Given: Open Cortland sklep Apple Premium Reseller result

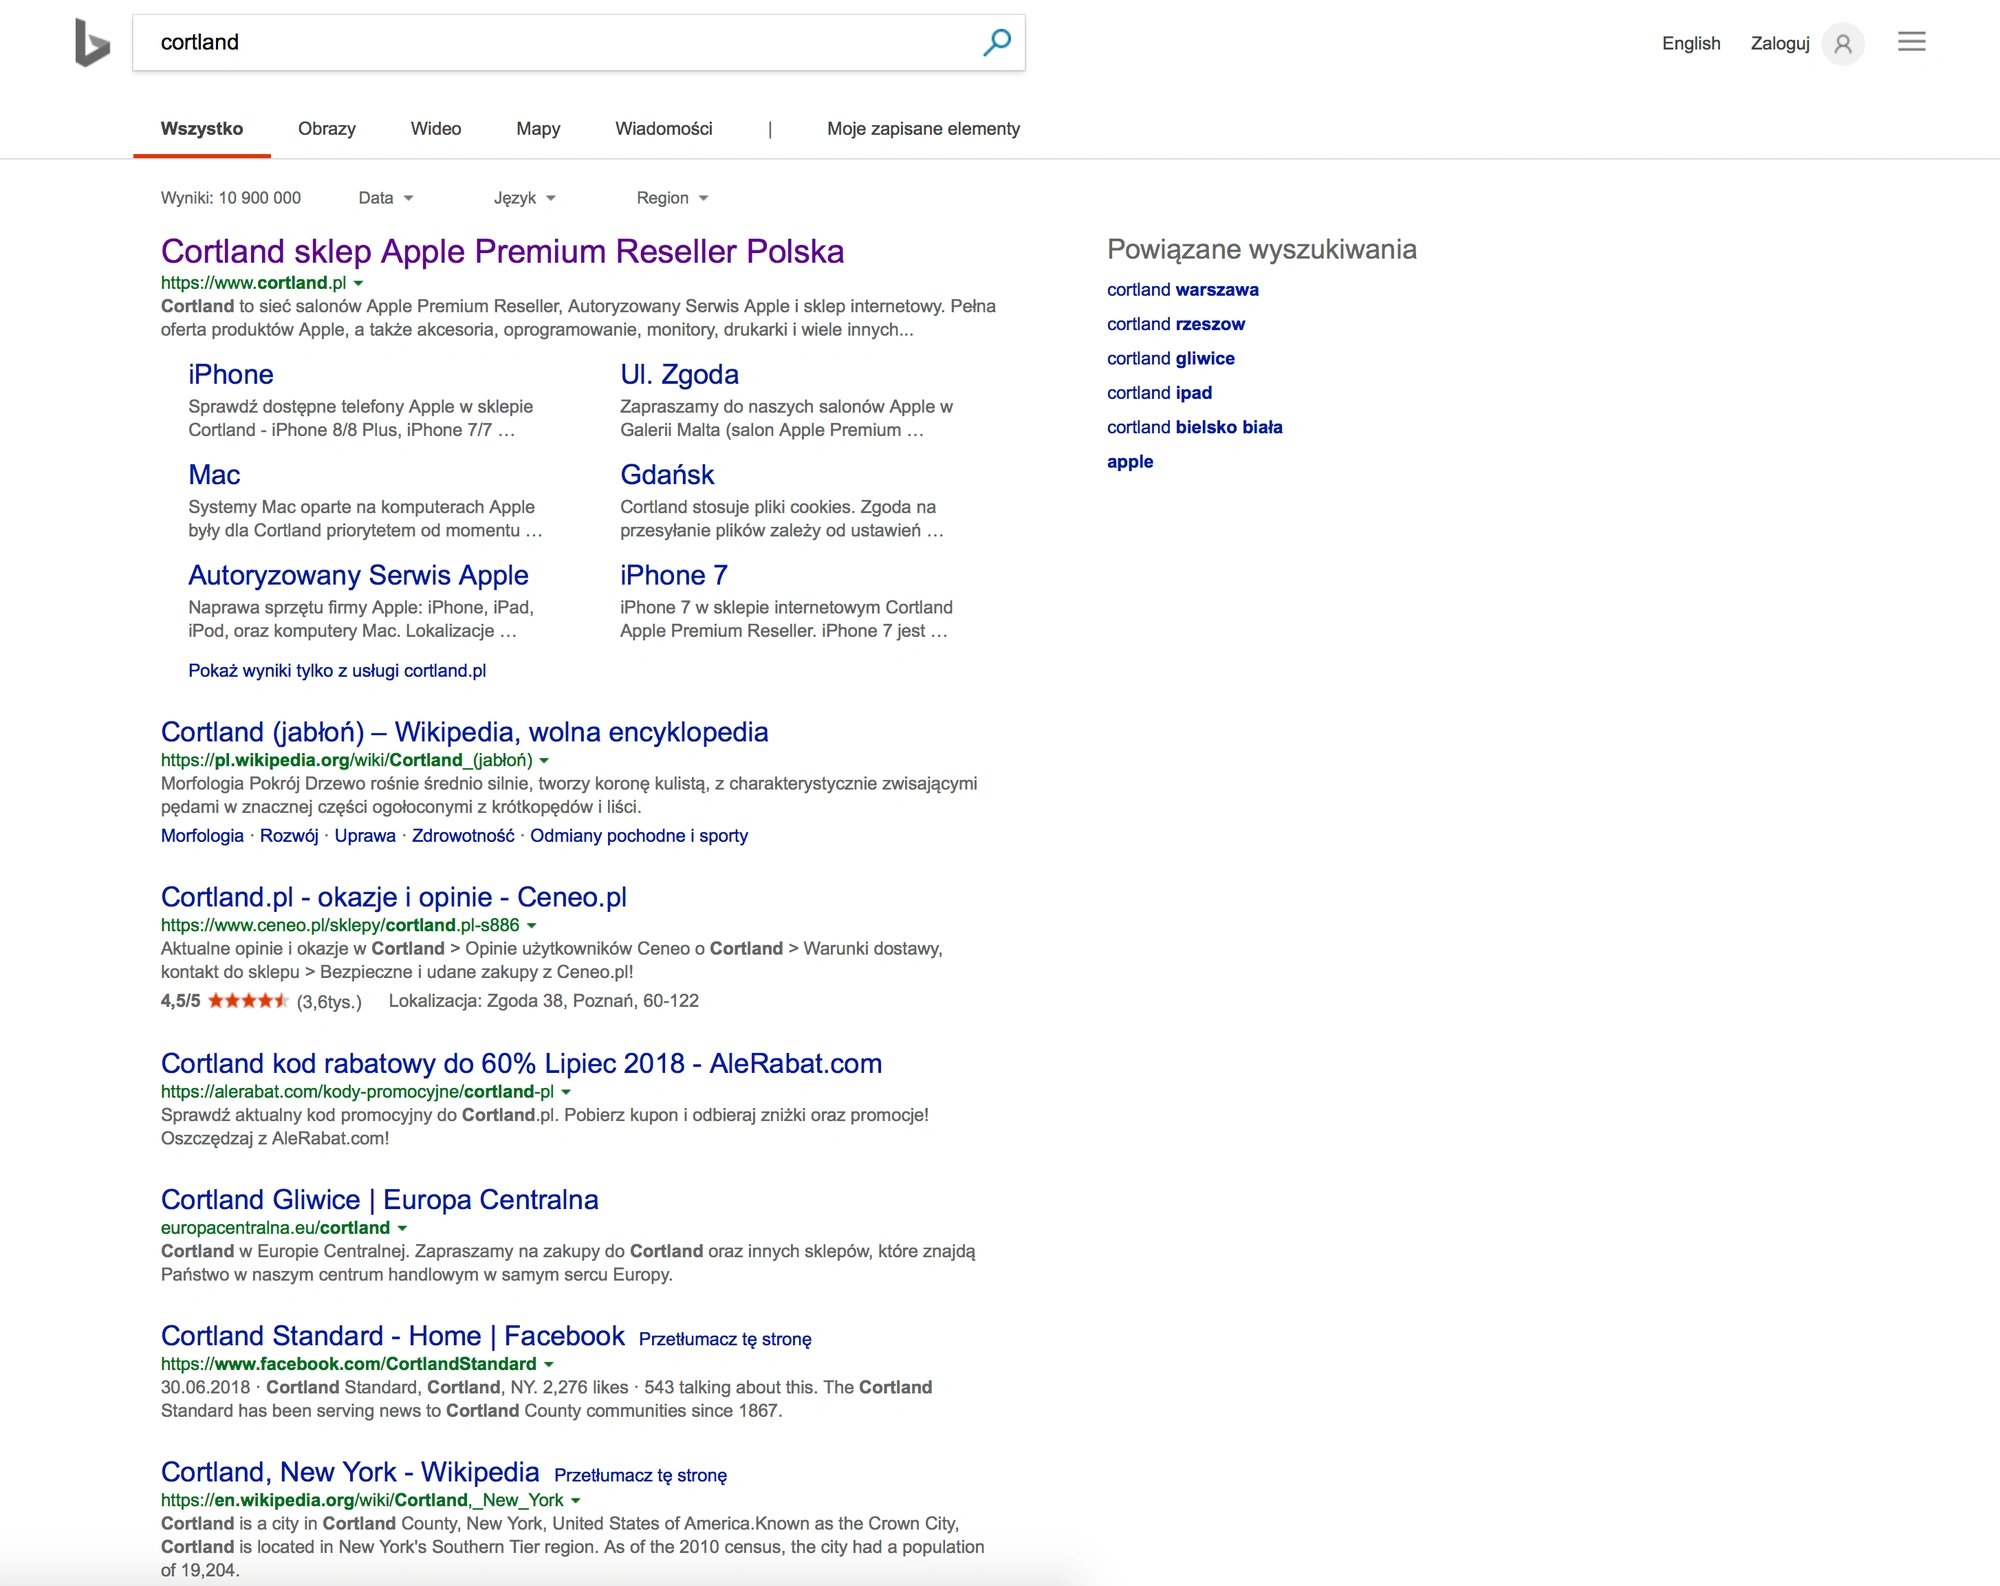Looking at the screenshot, I should pyautogui.click(x=502, y=251).
